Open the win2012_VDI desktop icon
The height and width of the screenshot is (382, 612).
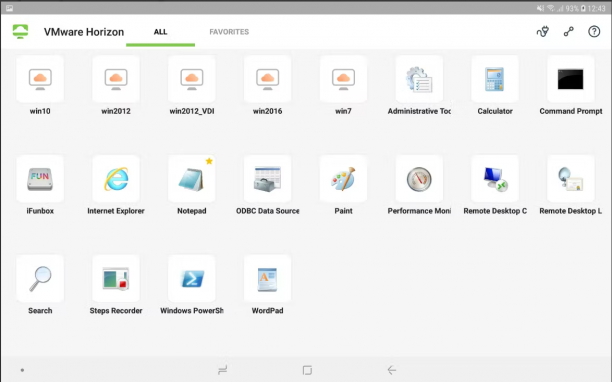coord(192,78)
